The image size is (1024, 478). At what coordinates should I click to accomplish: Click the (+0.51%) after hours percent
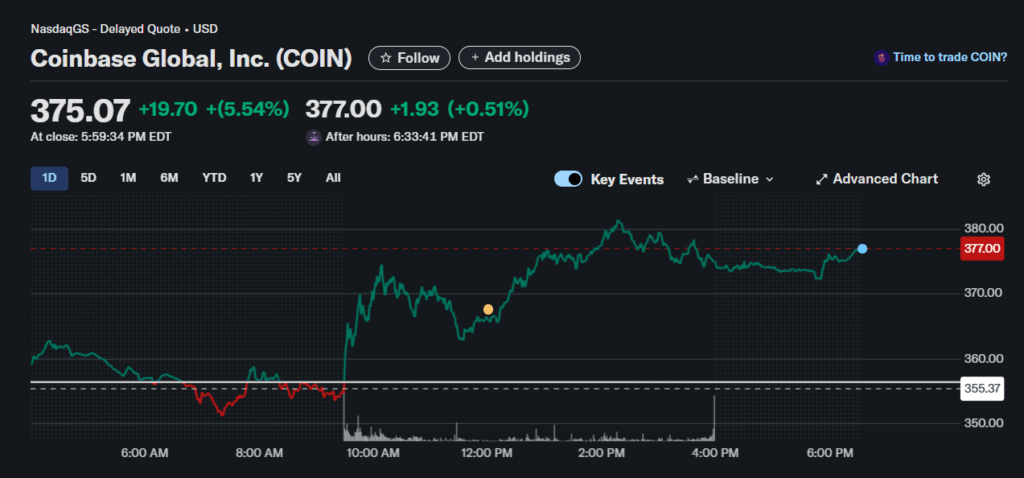click(488, 110)
